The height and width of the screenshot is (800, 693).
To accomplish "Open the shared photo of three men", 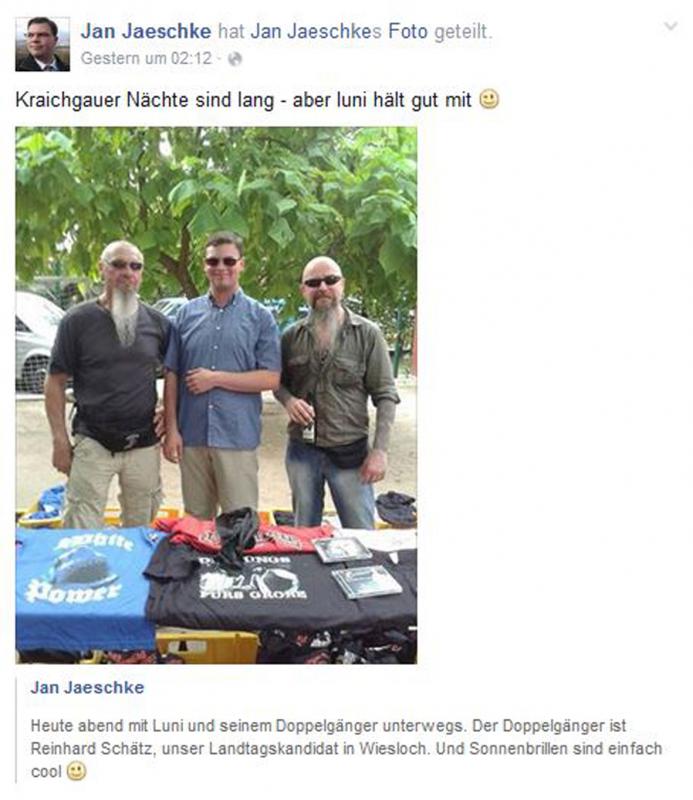I will point(216,395).
